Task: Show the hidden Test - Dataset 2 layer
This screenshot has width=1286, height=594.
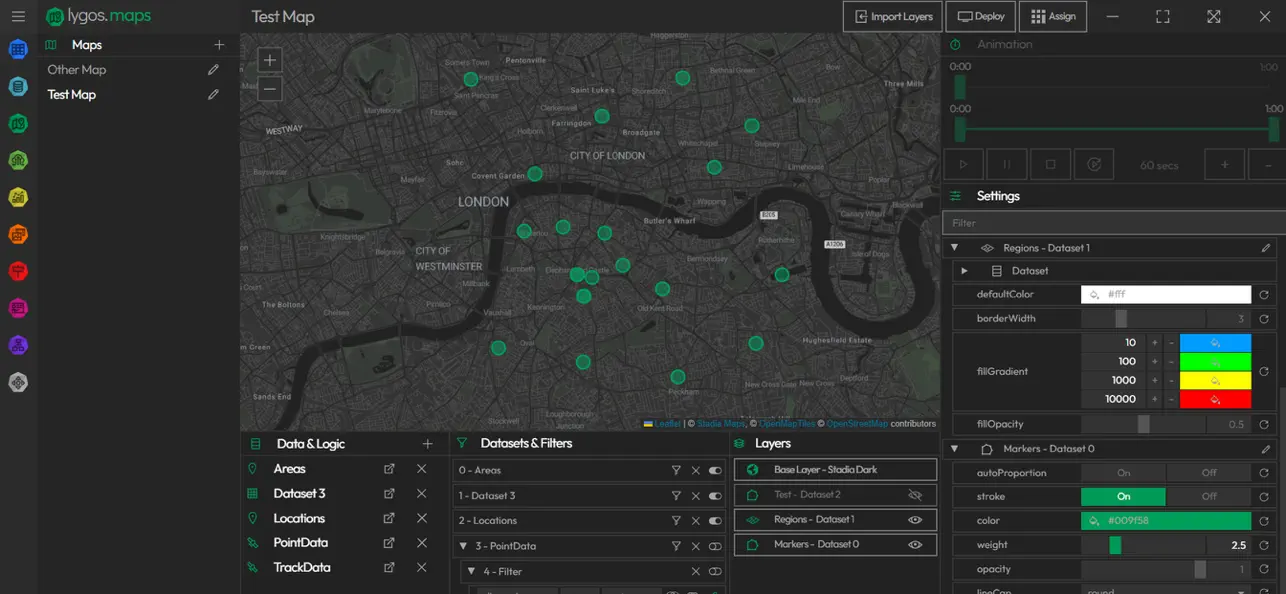Action: click(914, 495)
